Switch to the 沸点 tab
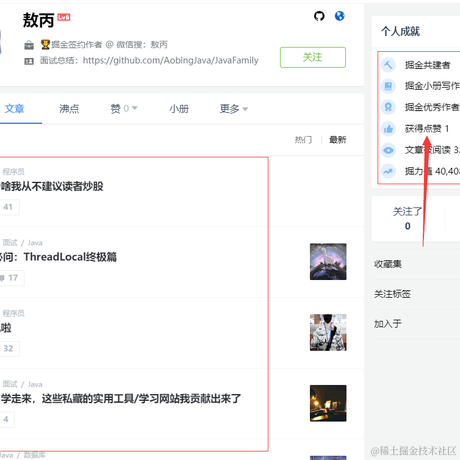The height and width of the screenshot is (460, 460). (69, 109)
